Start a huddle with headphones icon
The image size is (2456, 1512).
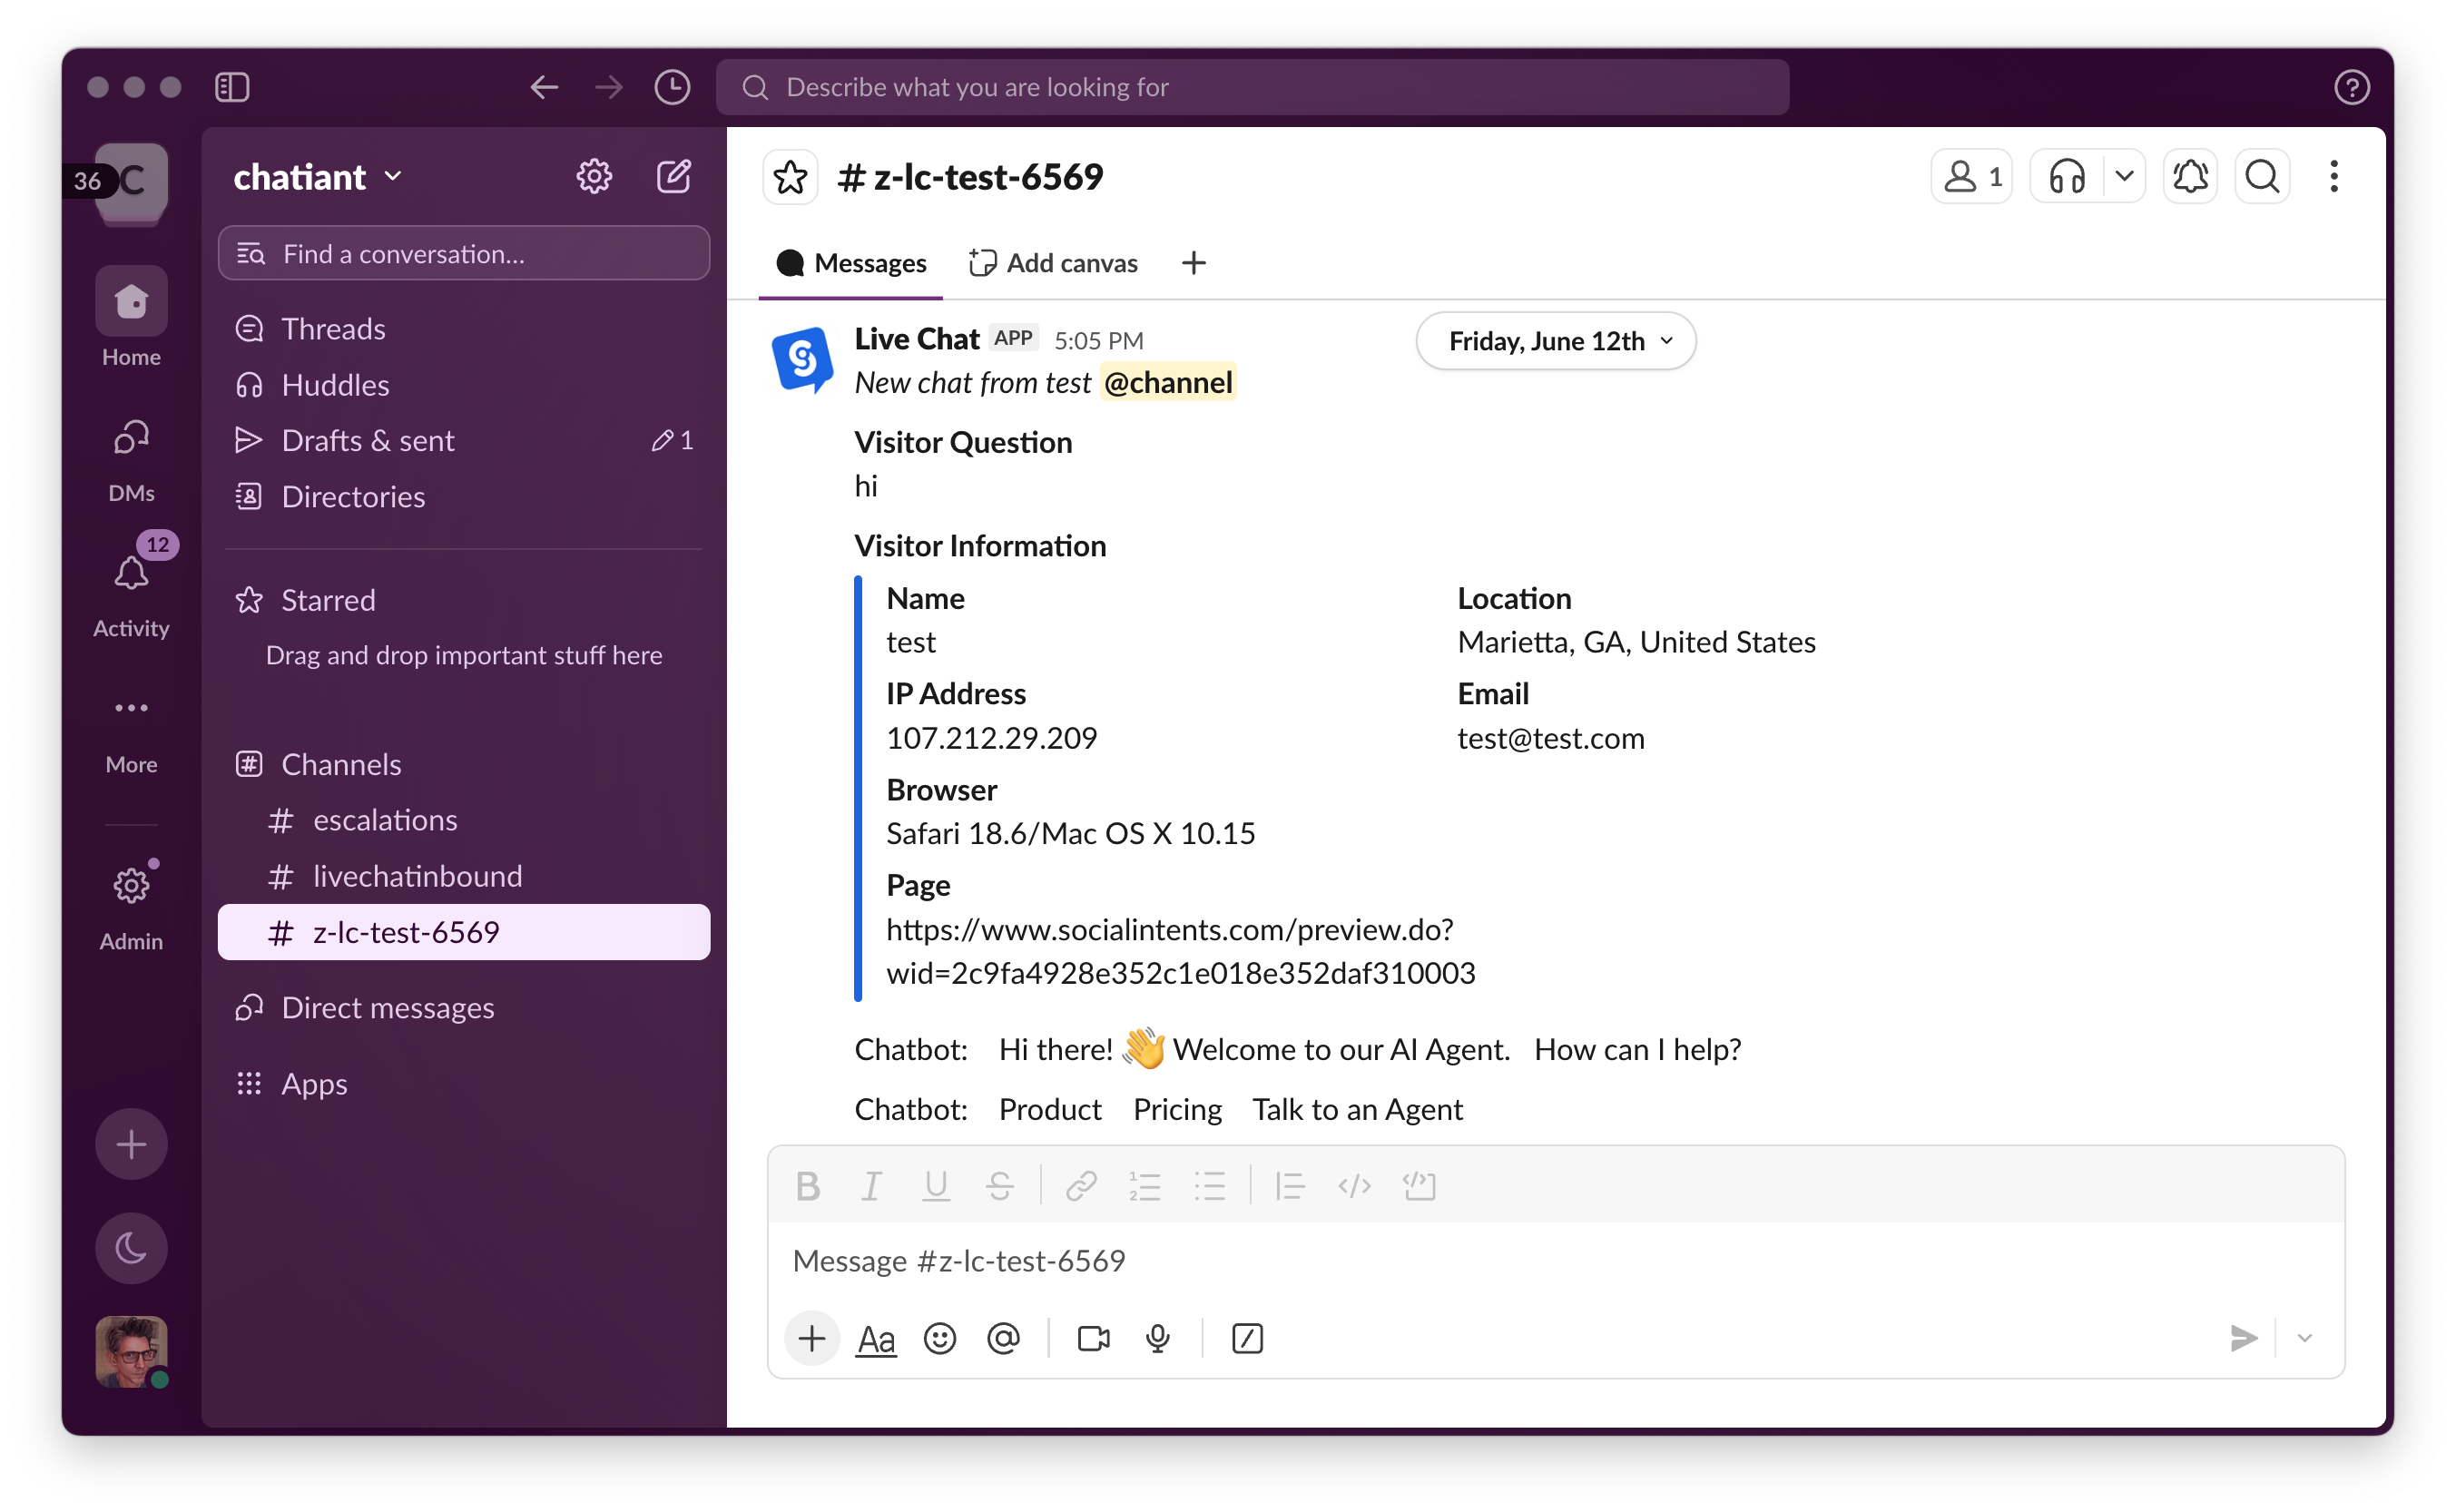click(x=2066, y=177)
